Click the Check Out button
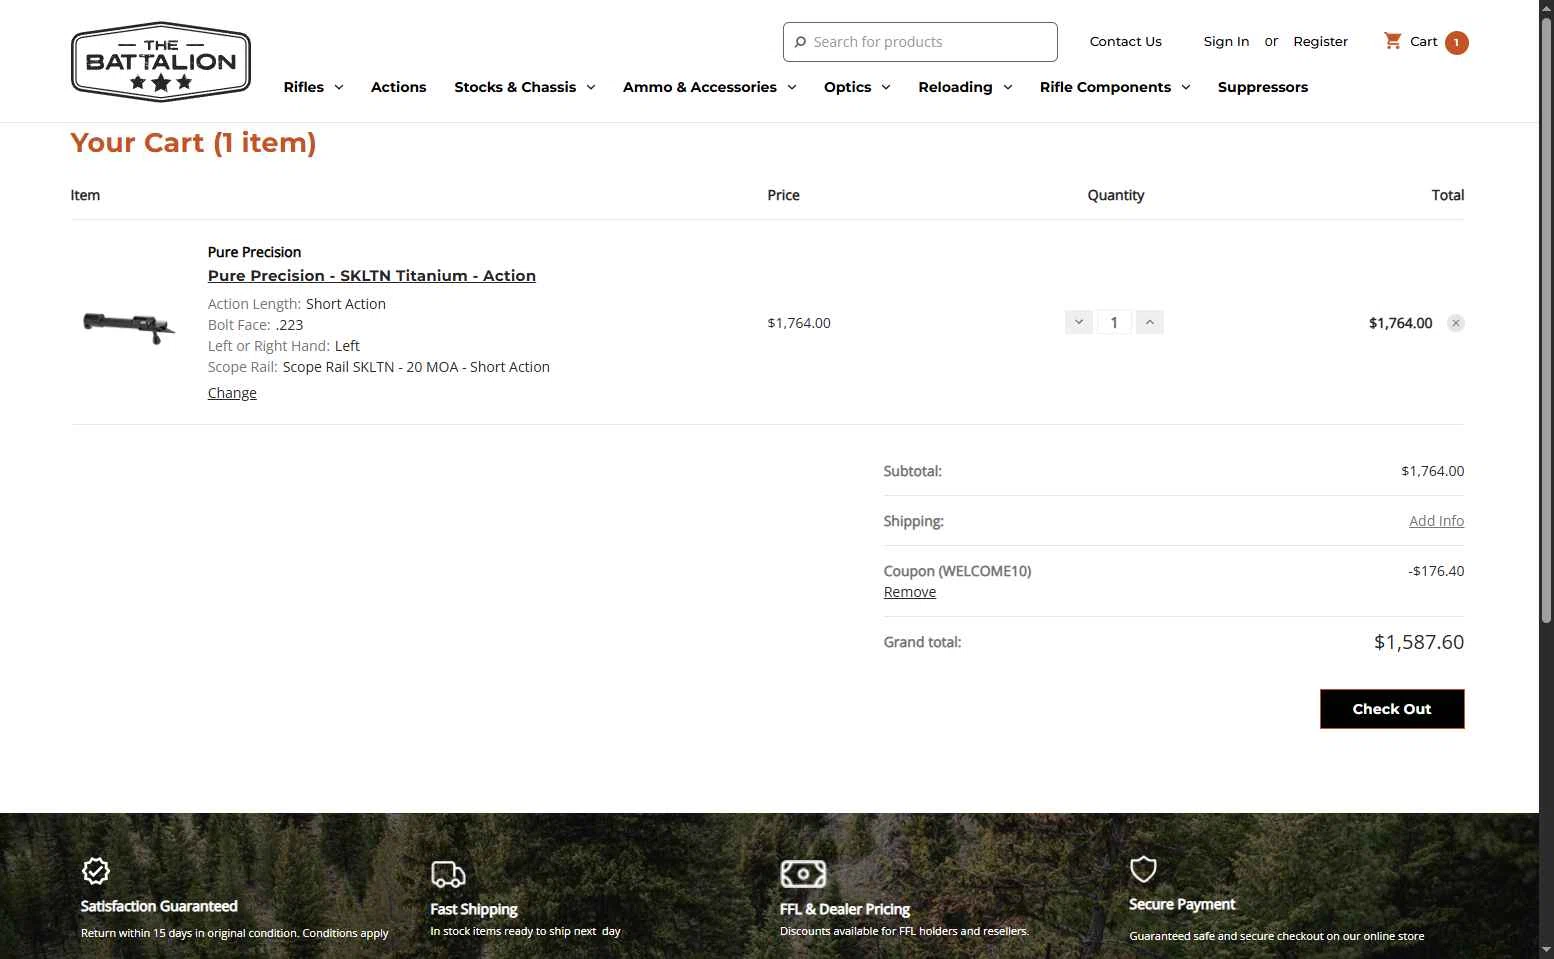 click(x=1392, y=709)
